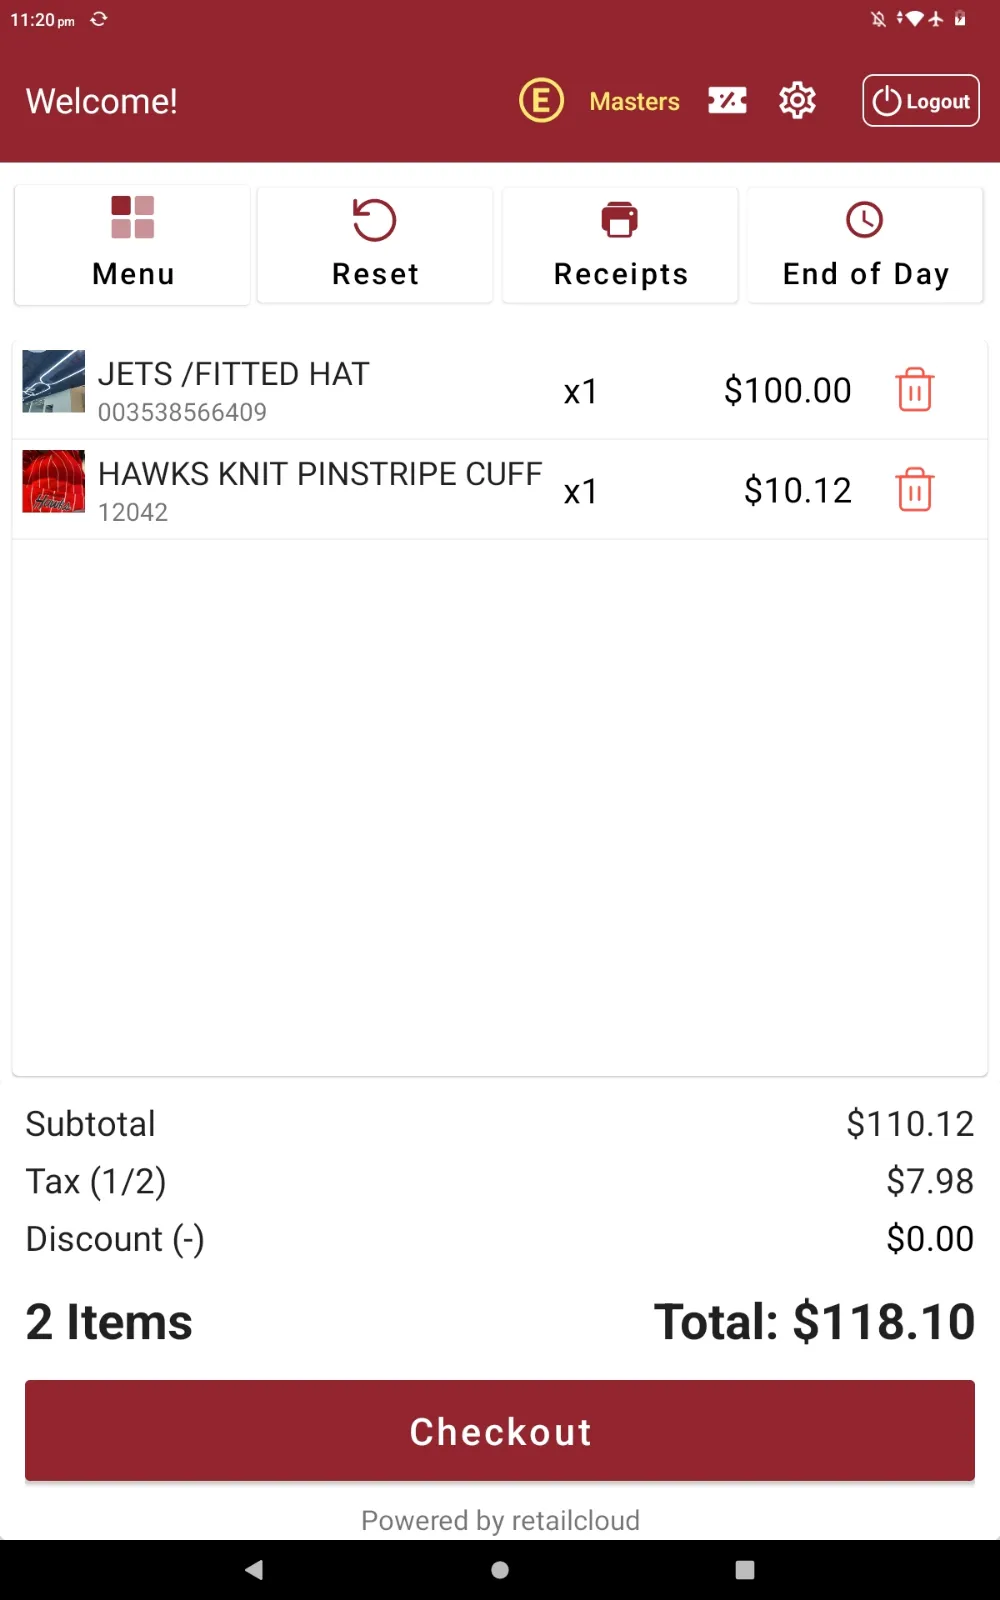Open End of Day clock tile
Screen dimensions: 1000x1600
(865, 244)
